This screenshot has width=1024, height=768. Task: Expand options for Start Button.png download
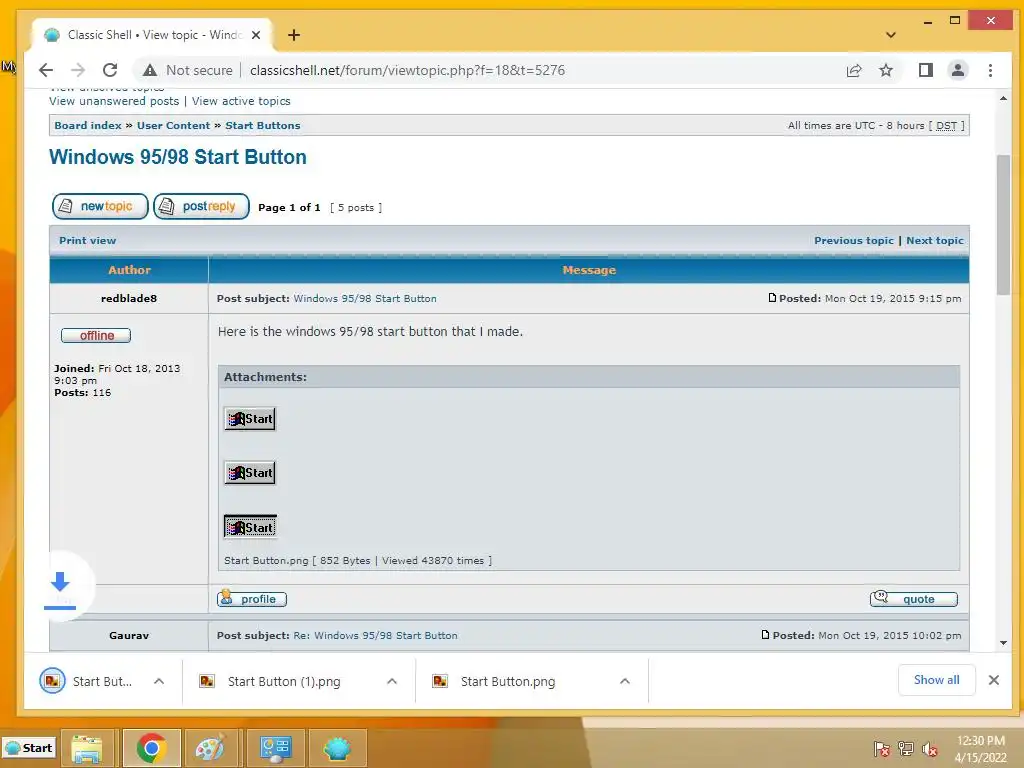[x=625, y=681]
